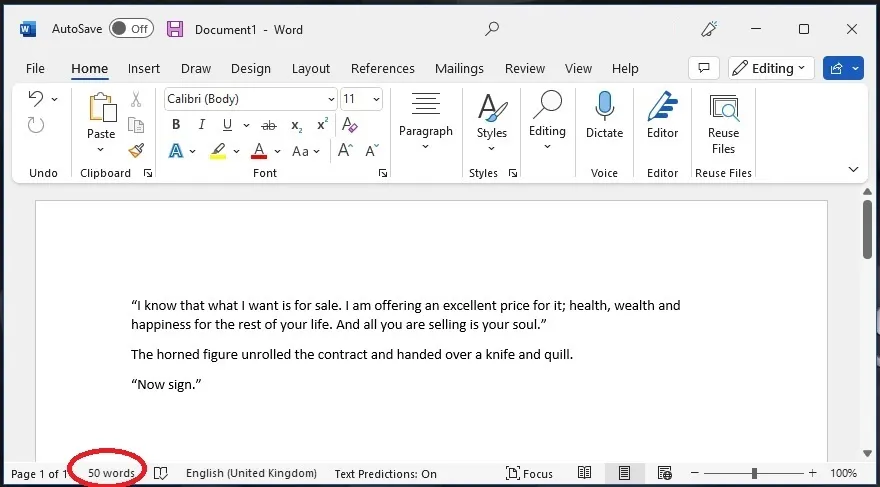
Task: Toggle the AutoSave switch
Action: [131, 29]
